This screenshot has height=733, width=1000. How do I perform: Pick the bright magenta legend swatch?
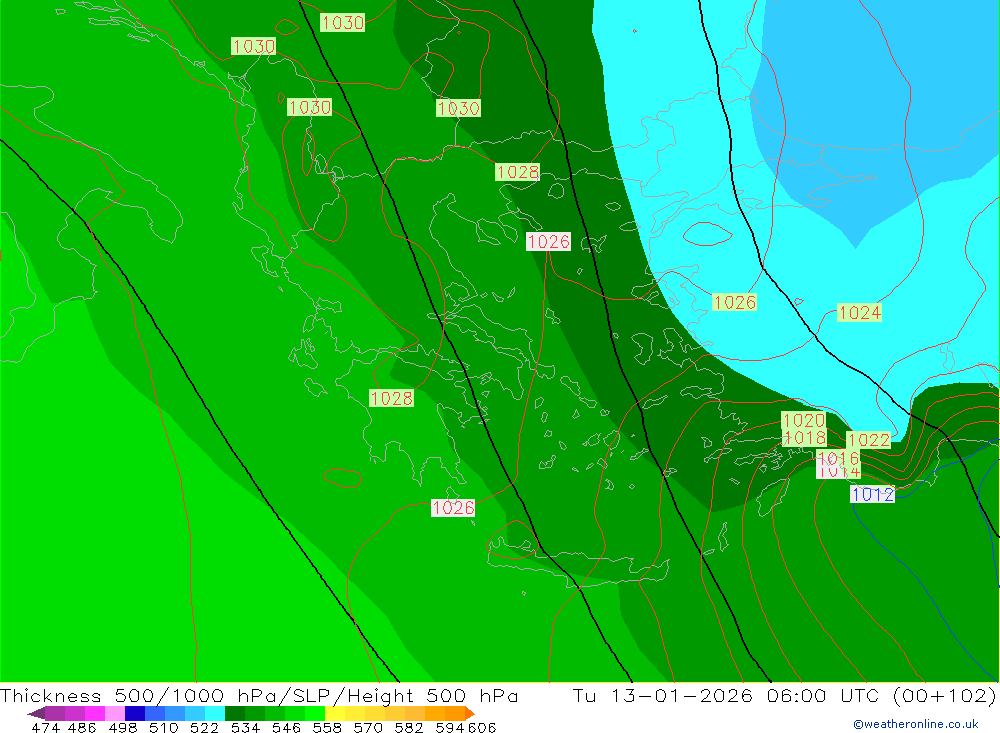pos(93,713)
